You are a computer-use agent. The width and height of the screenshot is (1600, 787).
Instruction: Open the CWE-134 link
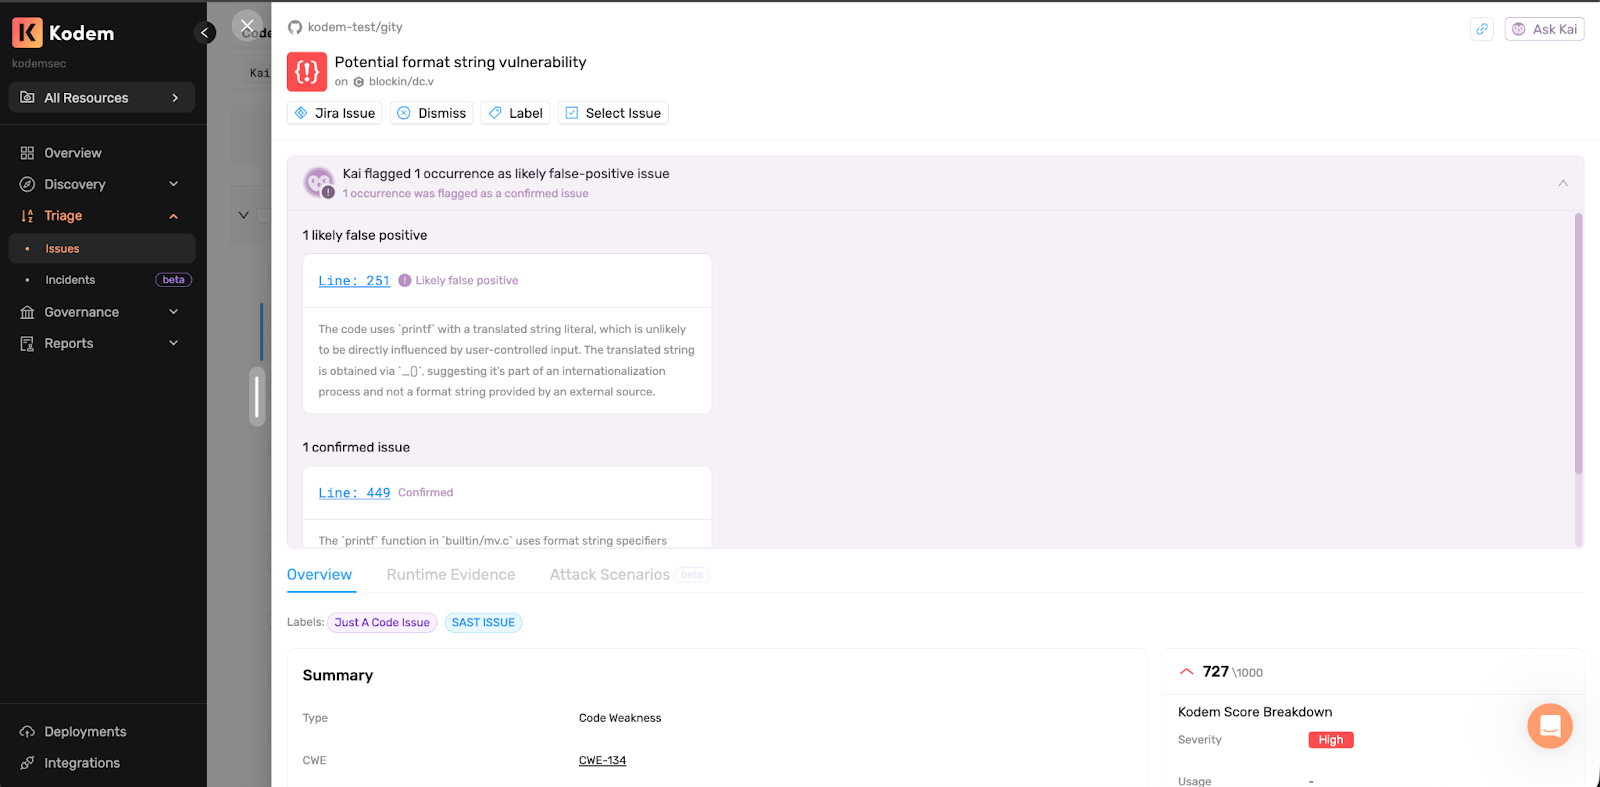(x=602, y=761)
